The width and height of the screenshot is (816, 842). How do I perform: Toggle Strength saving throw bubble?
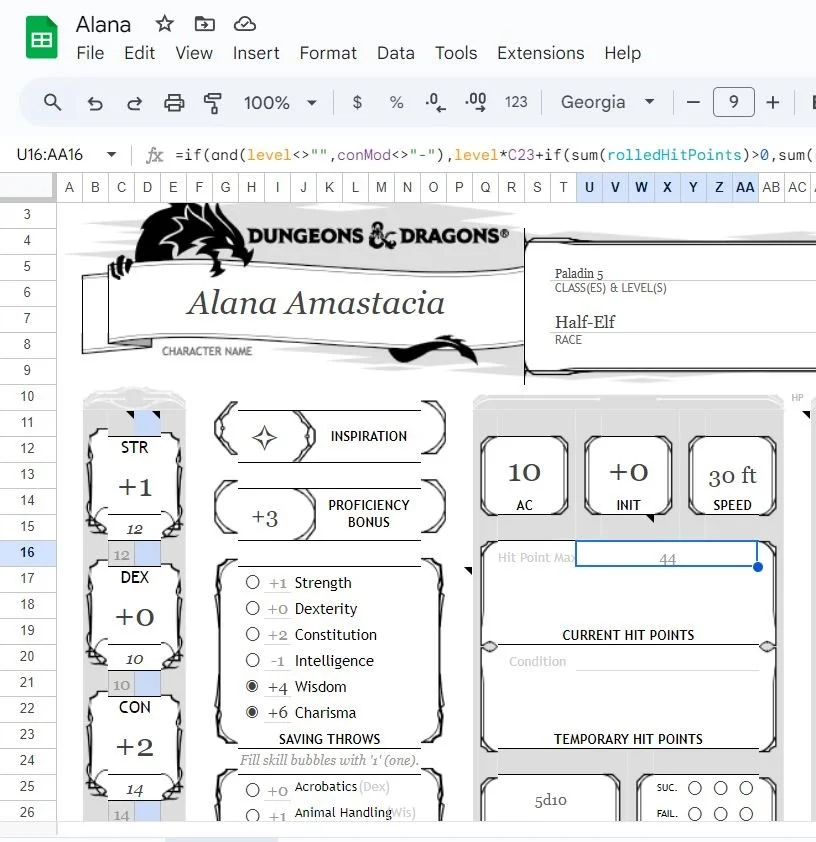click(x=252, y=582)
